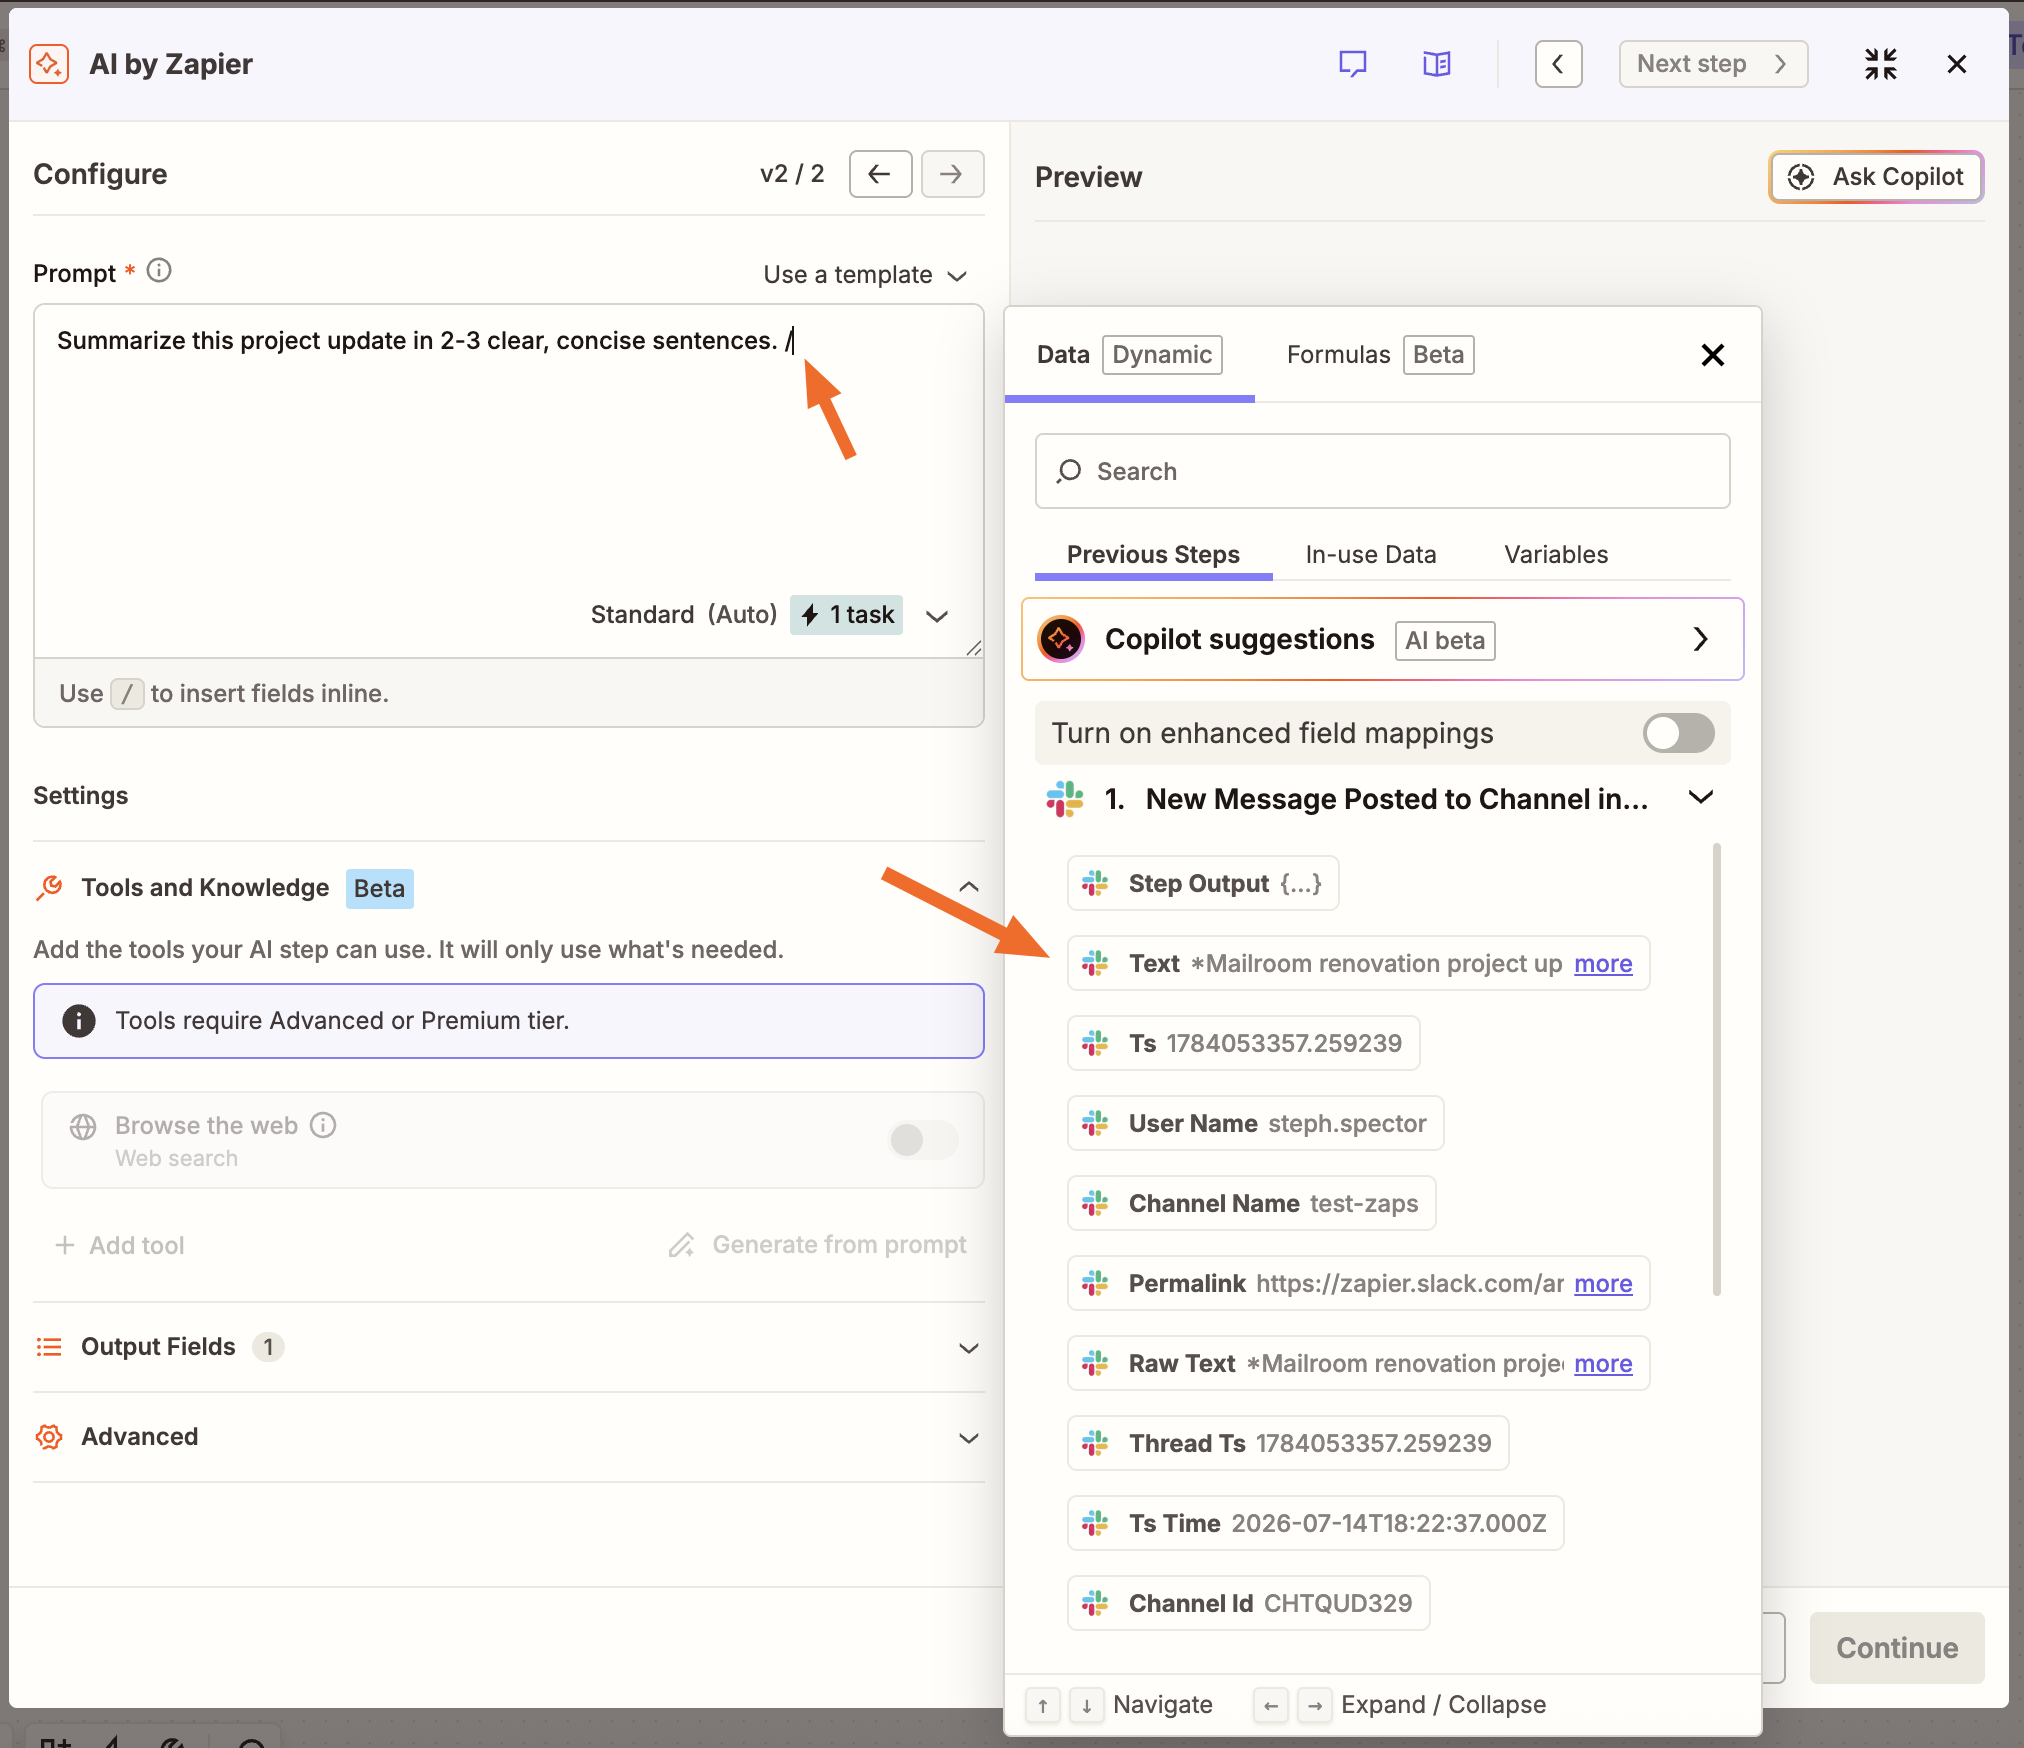Select the Previous Steps tab
The image size is (2024, 1748).
tap(1153, 554)
